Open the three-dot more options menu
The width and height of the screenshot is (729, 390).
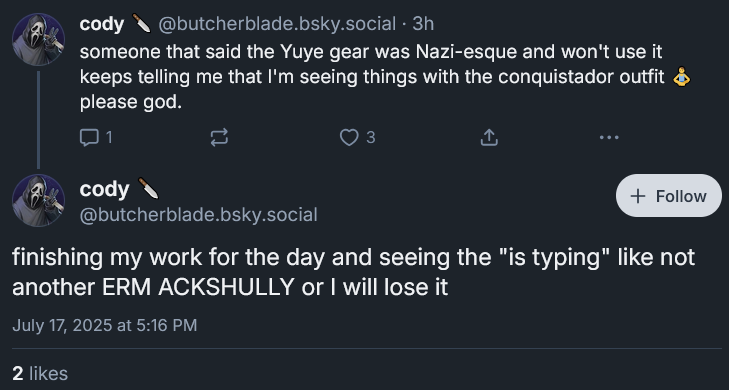coord(609,138)
